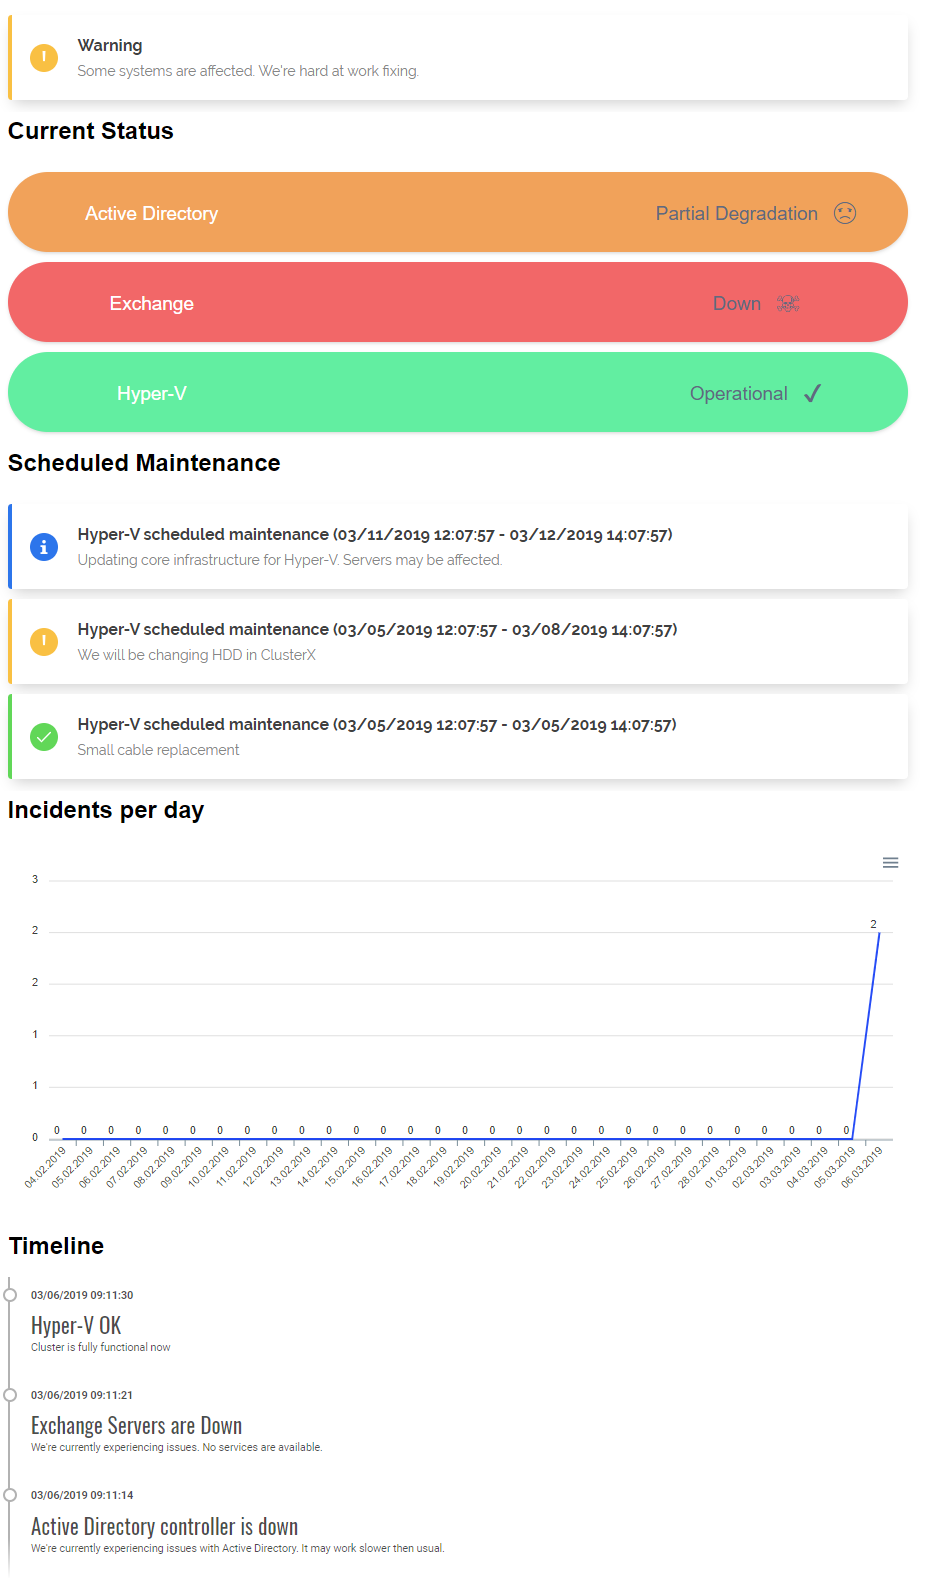Click the green check icon on cable replacement maintenance
The height and width of the screenshot is (1581, 929).
pos(44,736)
